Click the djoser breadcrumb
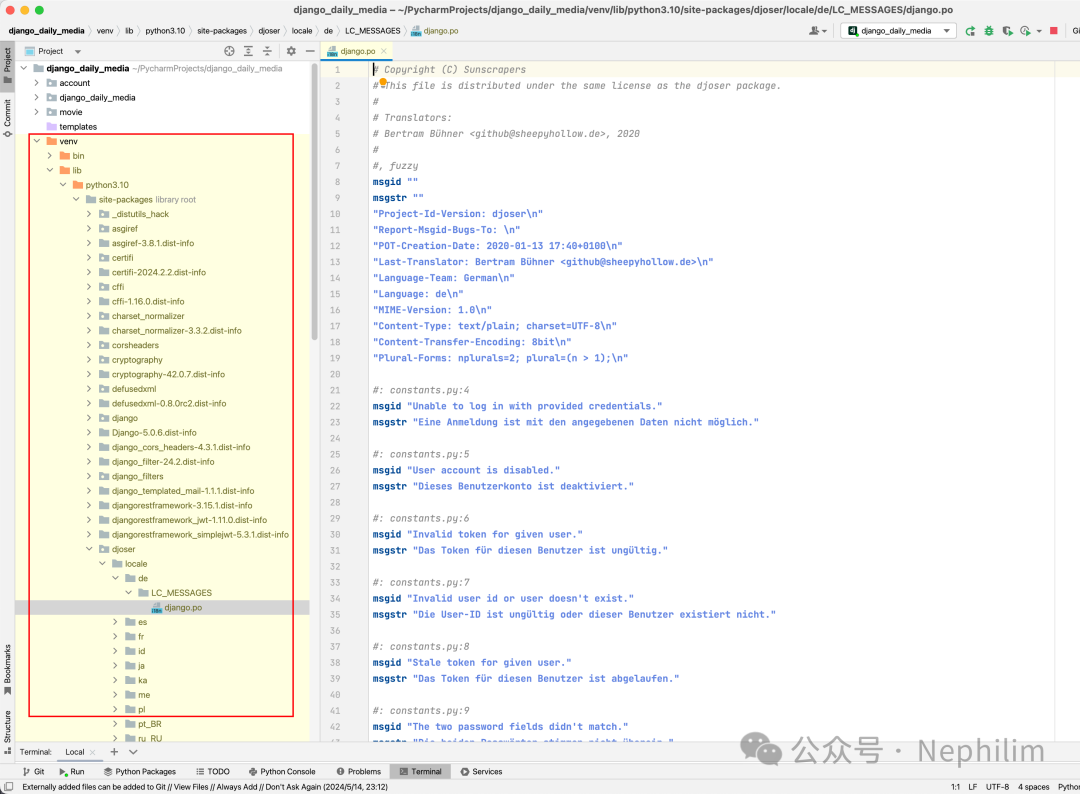1080x794 pixels. (269, 31)
